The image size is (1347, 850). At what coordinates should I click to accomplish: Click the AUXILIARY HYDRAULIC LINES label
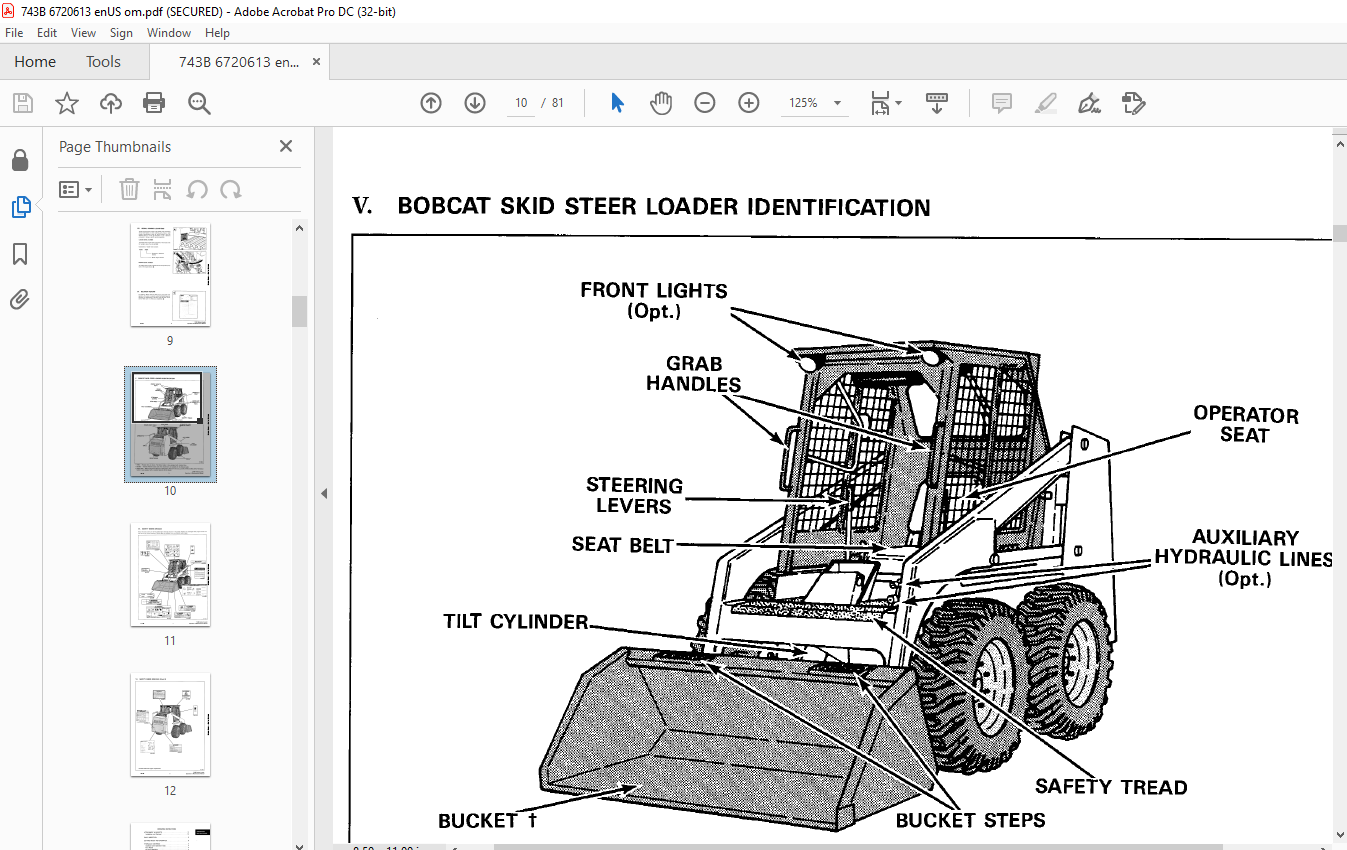point(1243,558)
